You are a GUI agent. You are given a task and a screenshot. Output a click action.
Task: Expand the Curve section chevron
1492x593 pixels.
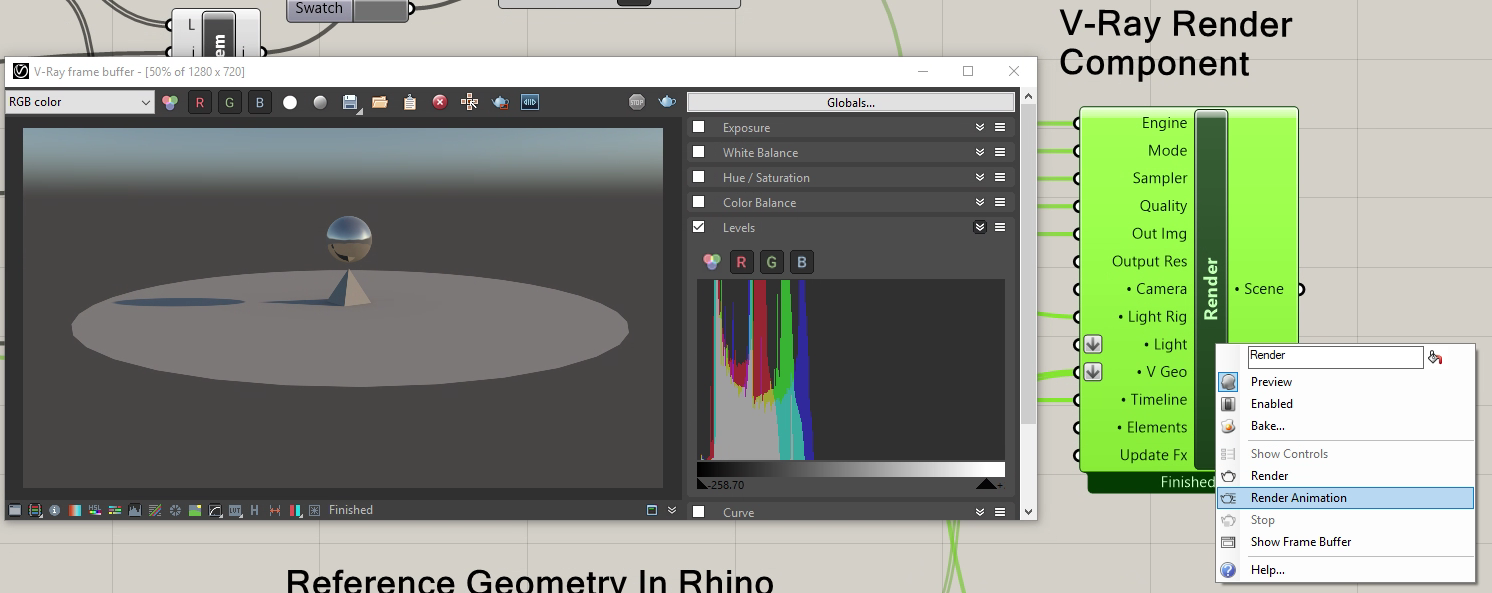(x=980, y=512)
